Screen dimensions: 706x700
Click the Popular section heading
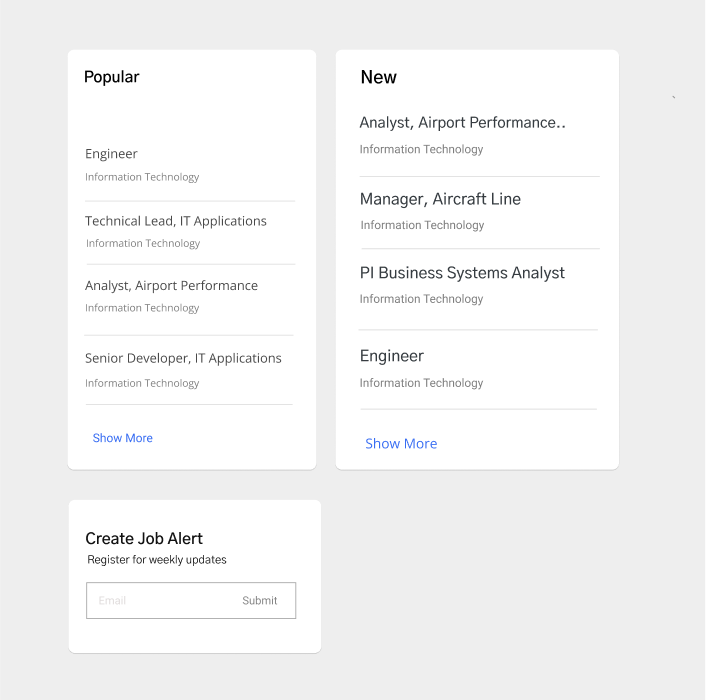pyautogui.click(x=112, y=77)
